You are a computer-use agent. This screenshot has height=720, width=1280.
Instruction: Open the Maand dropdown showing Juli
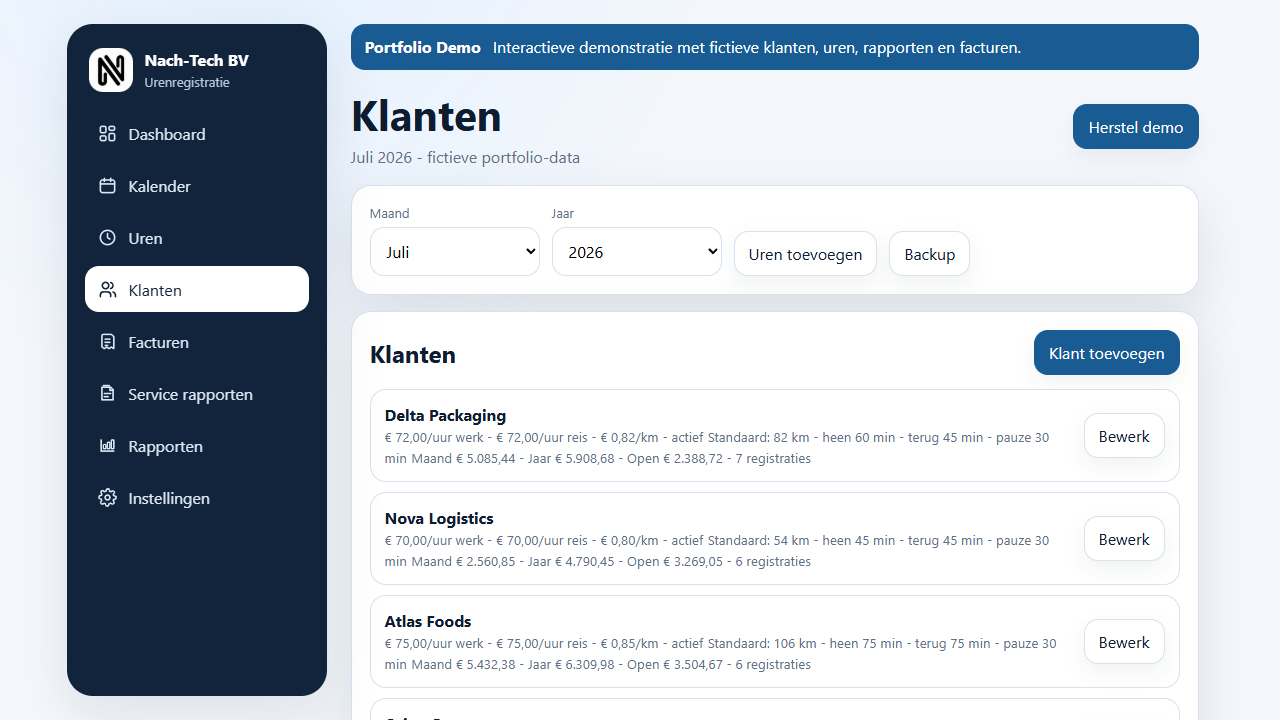tap(455, 252)
